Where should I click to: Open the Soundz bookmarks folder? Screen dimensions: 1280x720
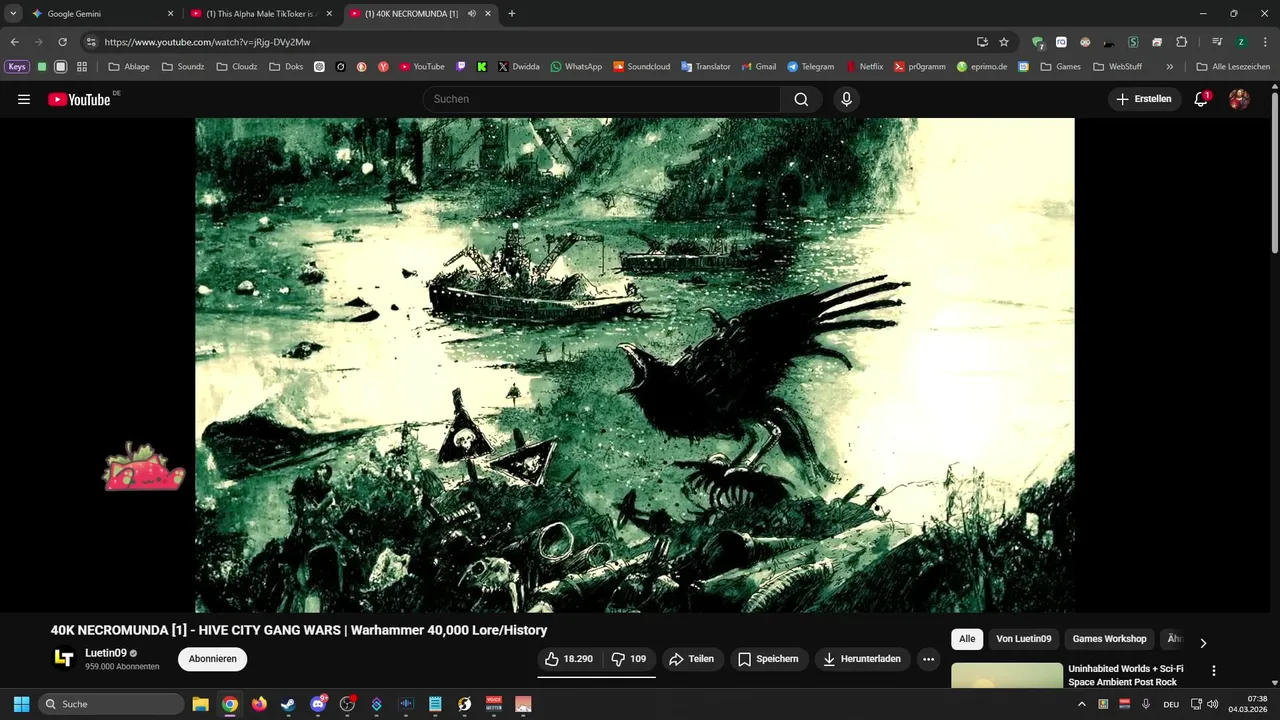click(x=183, y=67)
